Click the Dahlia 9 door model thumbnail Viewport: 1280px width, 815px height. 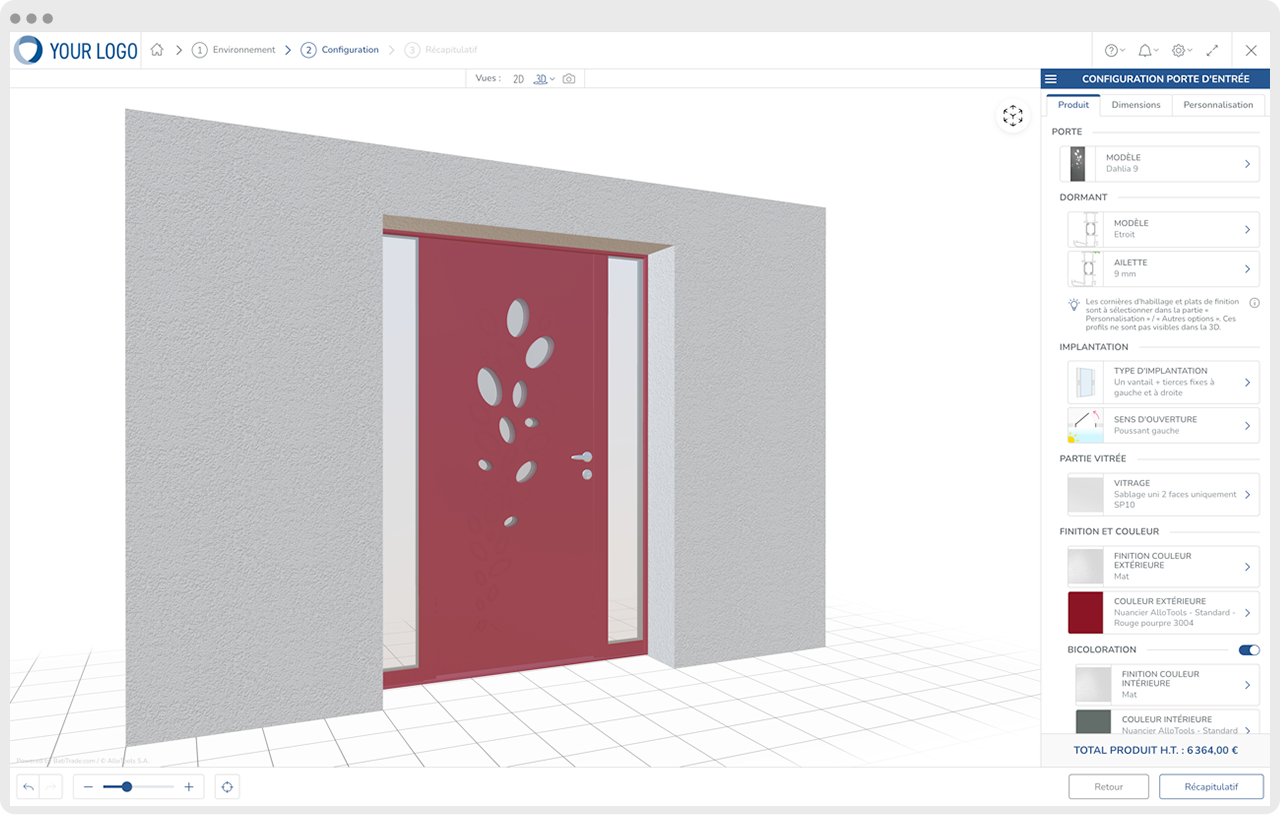1078,163
